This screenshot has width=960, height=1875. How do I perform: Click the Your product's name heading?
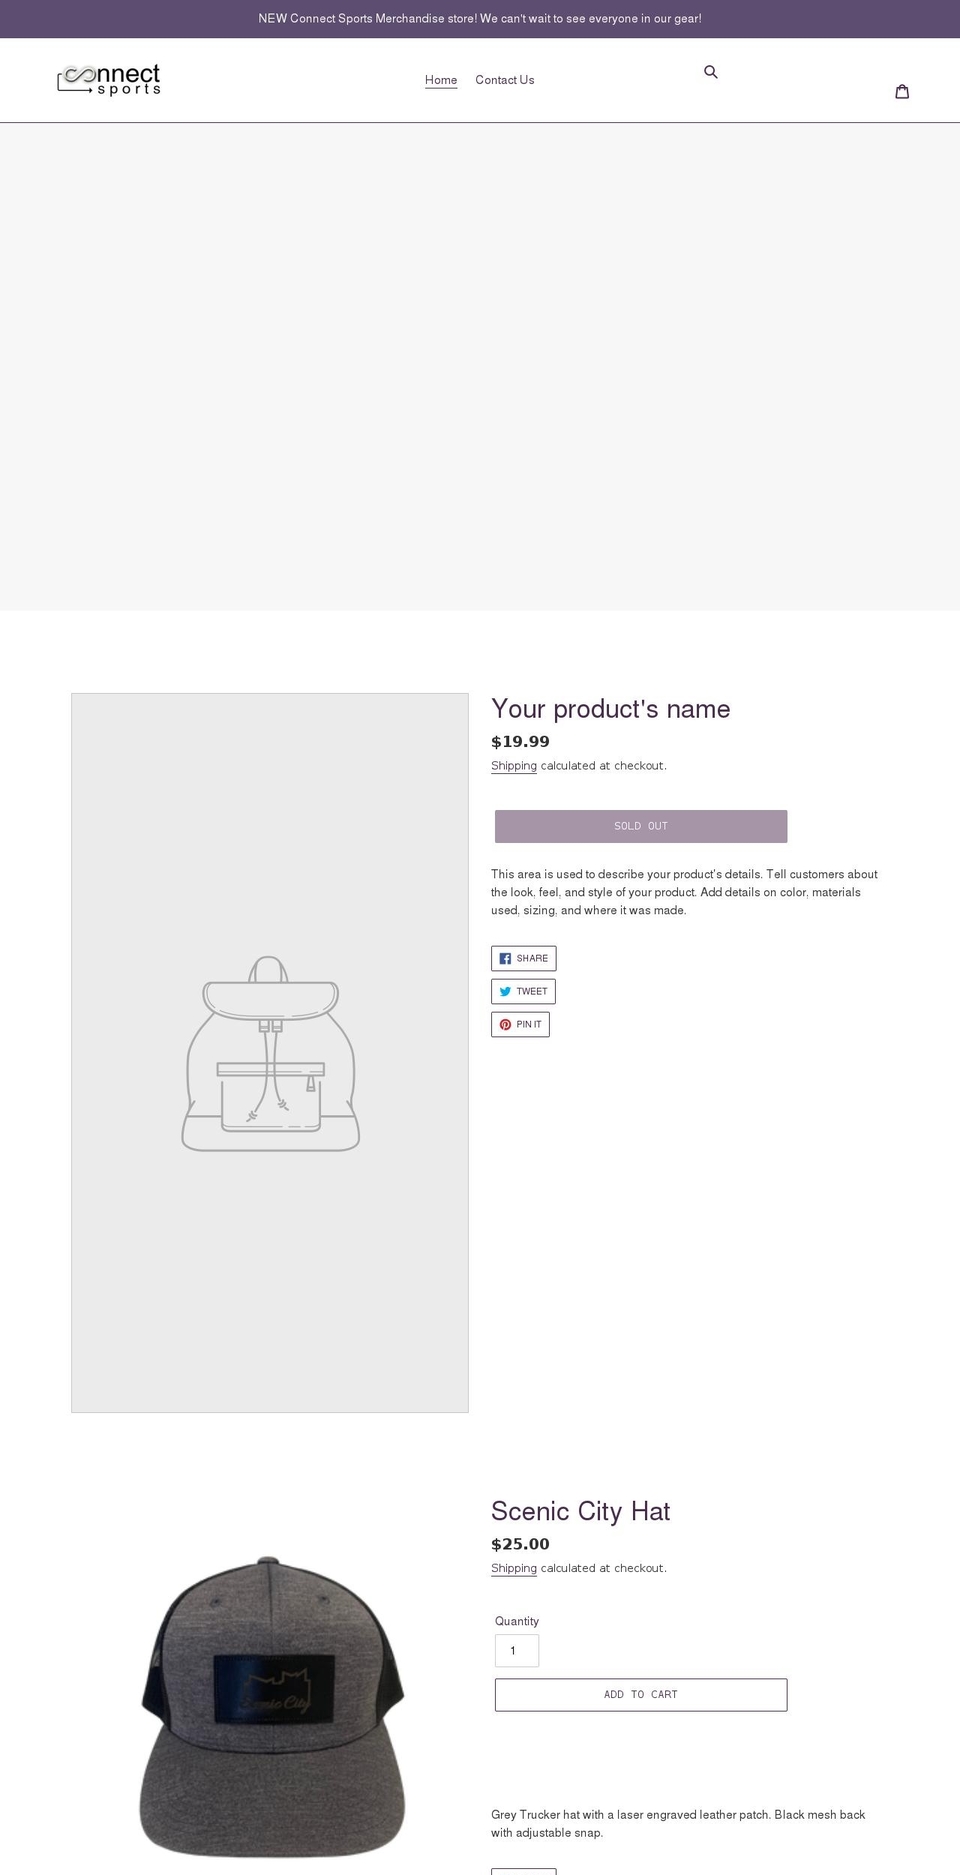(610, 709)
